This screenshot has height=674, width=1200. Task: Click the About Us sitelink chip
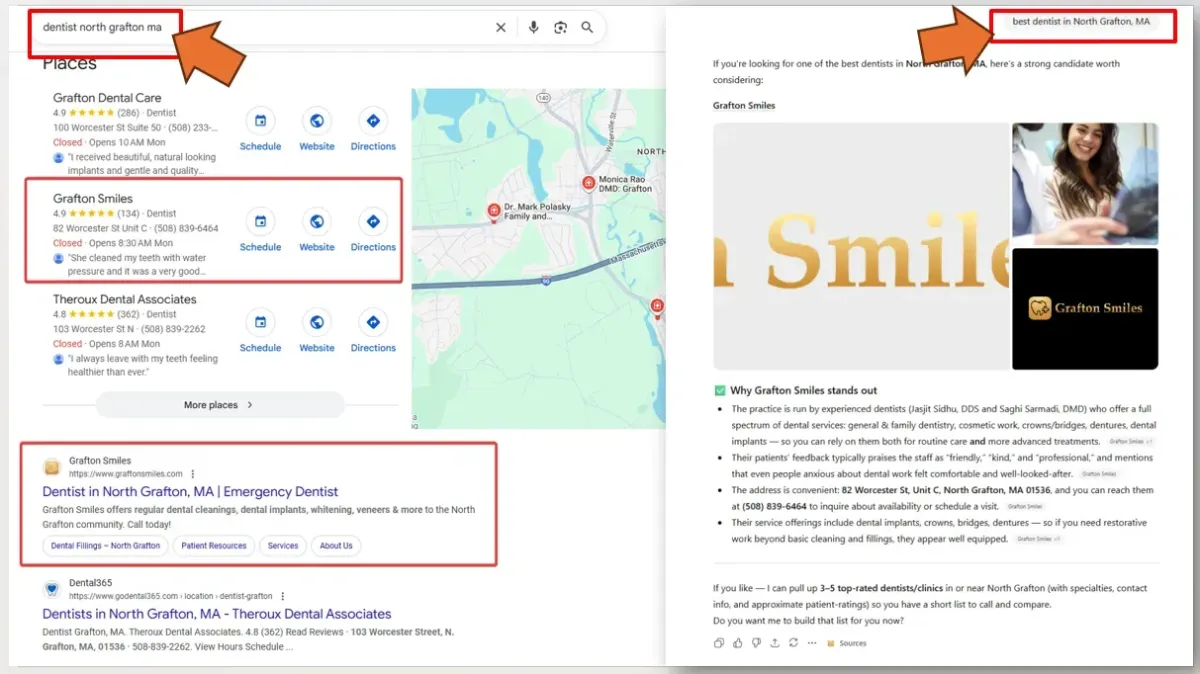[x=336, y=546]
